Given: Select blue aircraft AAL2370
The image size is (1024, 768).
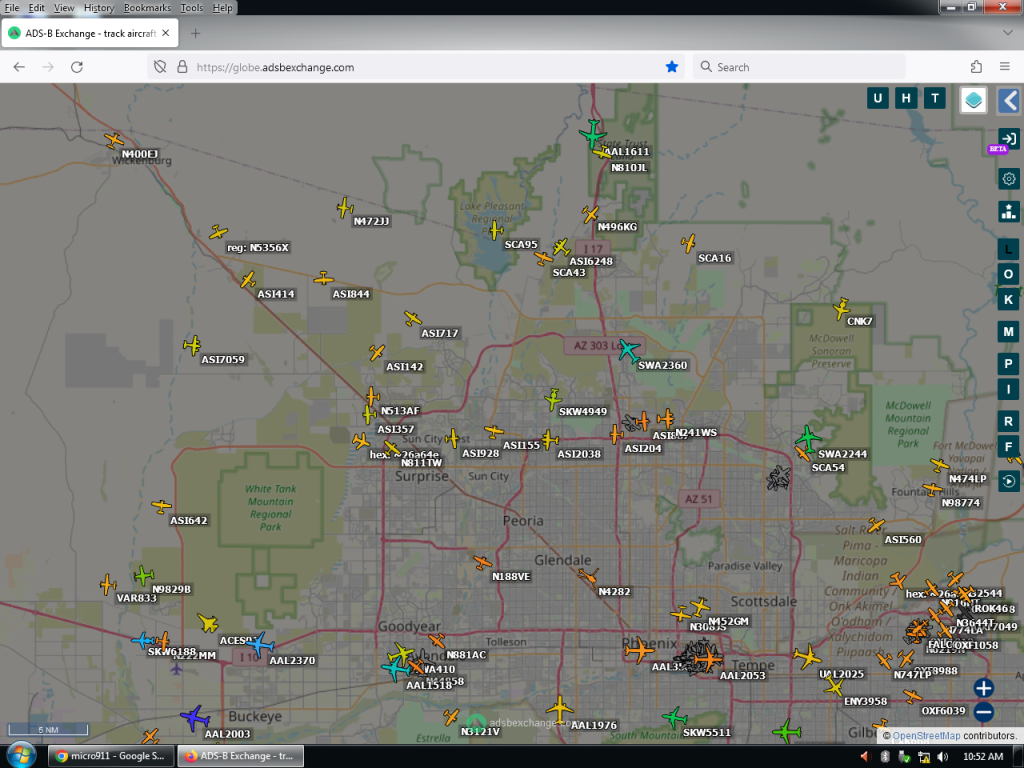Looking at the screenshot, I should 260,645.
